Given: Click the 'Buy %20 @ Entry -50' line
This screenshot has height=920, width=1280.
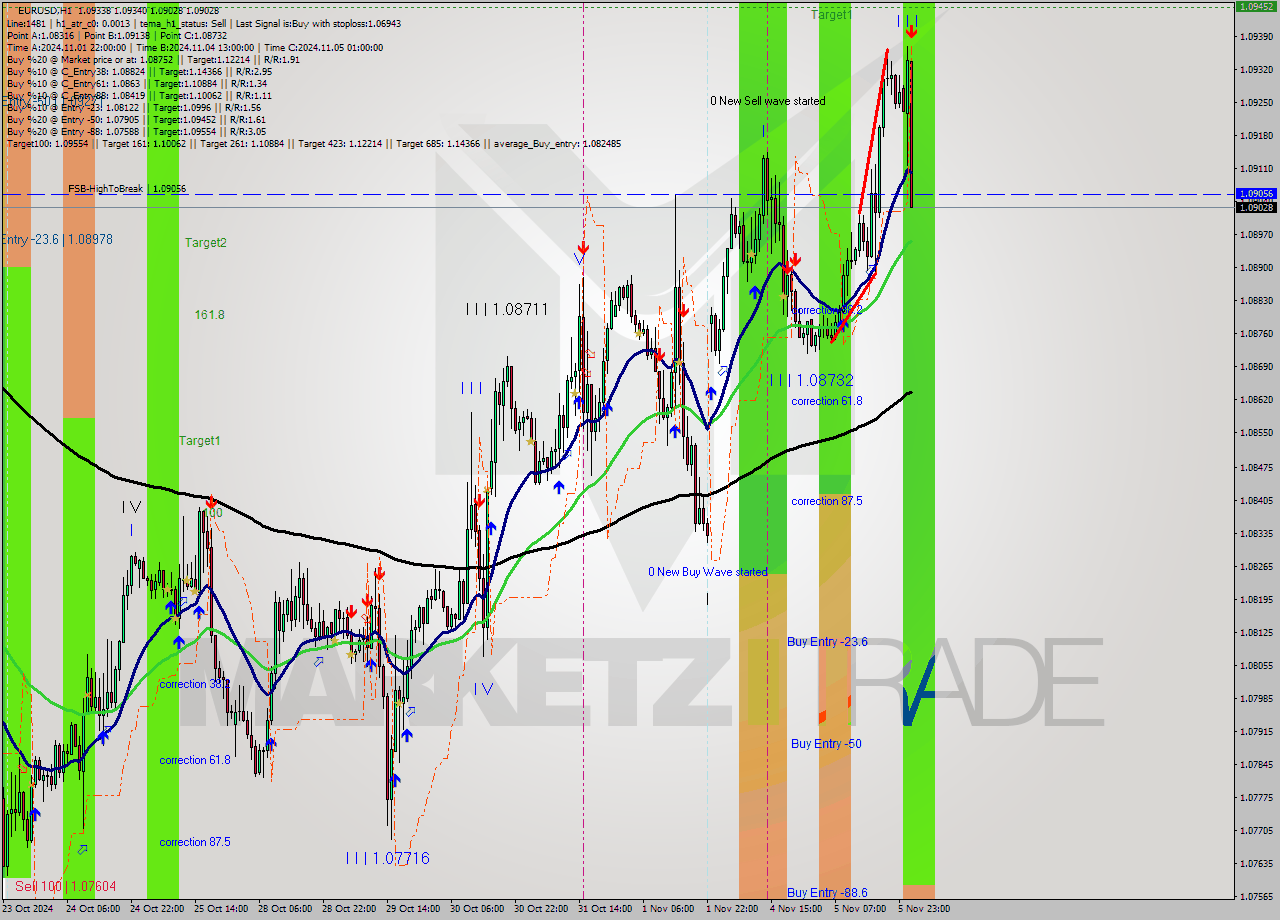Looking at the screenshot, I should [x=136, y=119].
